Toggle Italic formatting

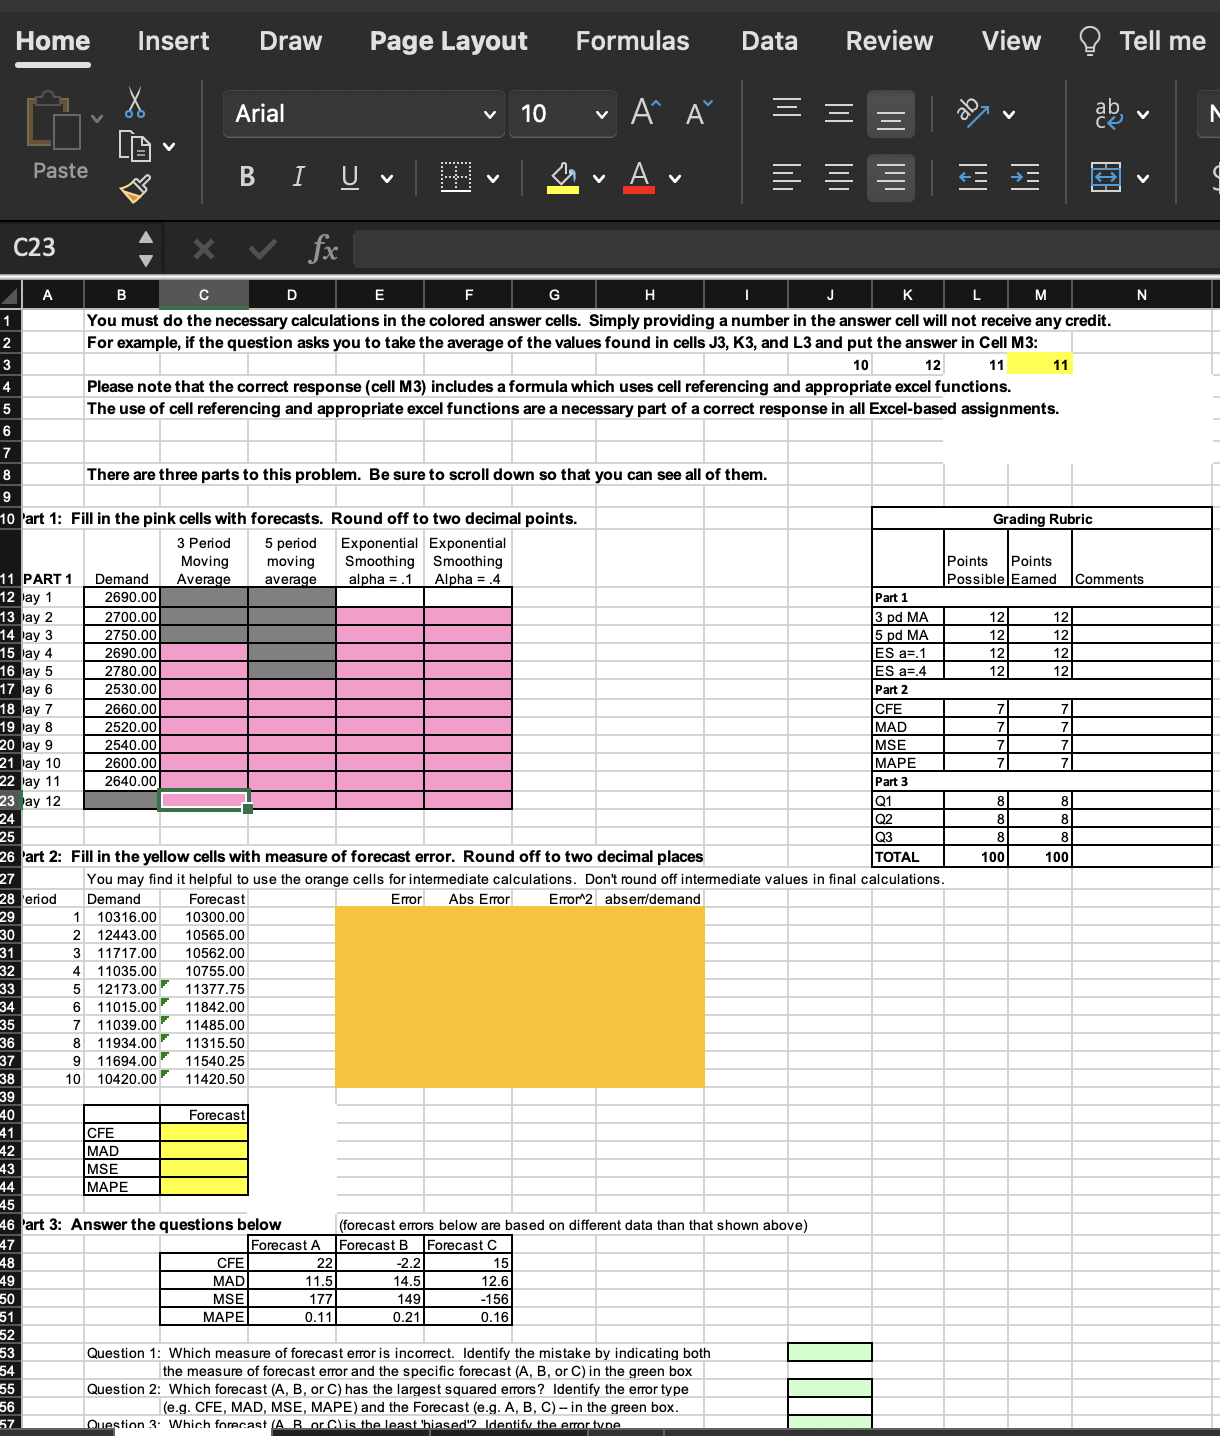297,177
